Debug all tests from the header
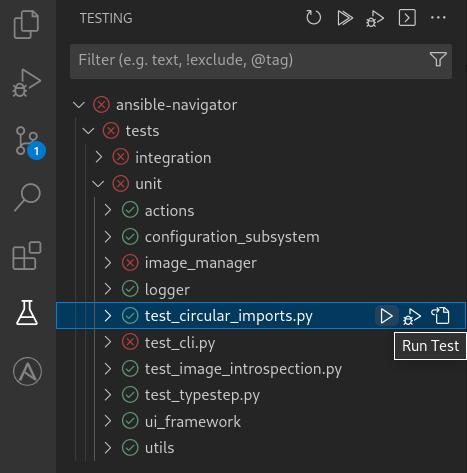The height and width of the screenshot is (473, 467). click(x=375, y=18)
